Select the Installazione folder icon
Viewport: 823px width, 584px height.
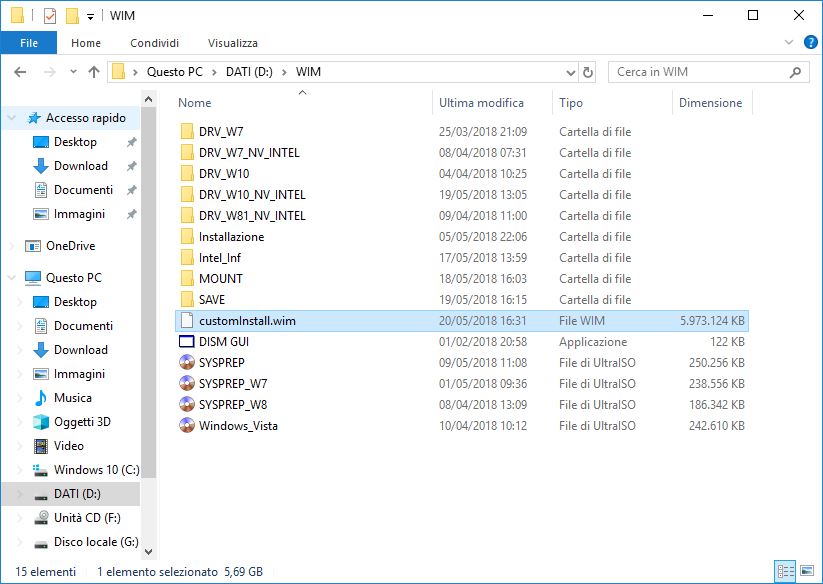pyautogui.click(x=187, y=236)
